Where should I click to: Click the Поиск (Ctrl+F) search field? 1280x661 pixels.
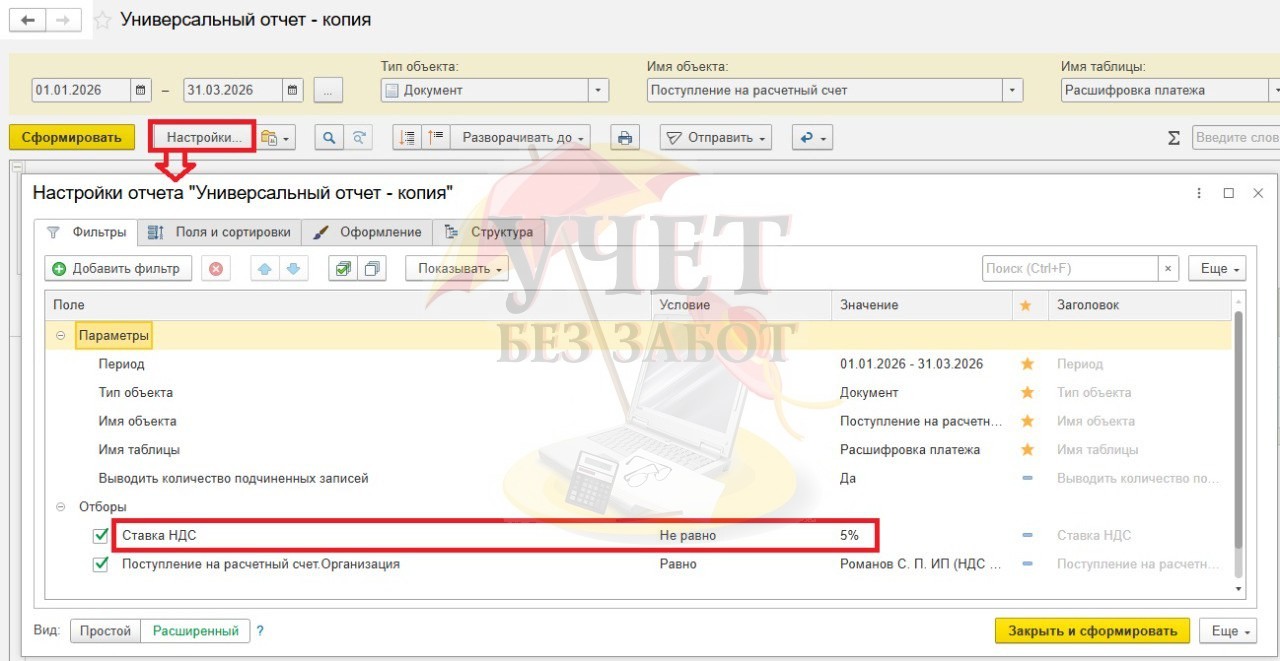[x=1069, y=268]
